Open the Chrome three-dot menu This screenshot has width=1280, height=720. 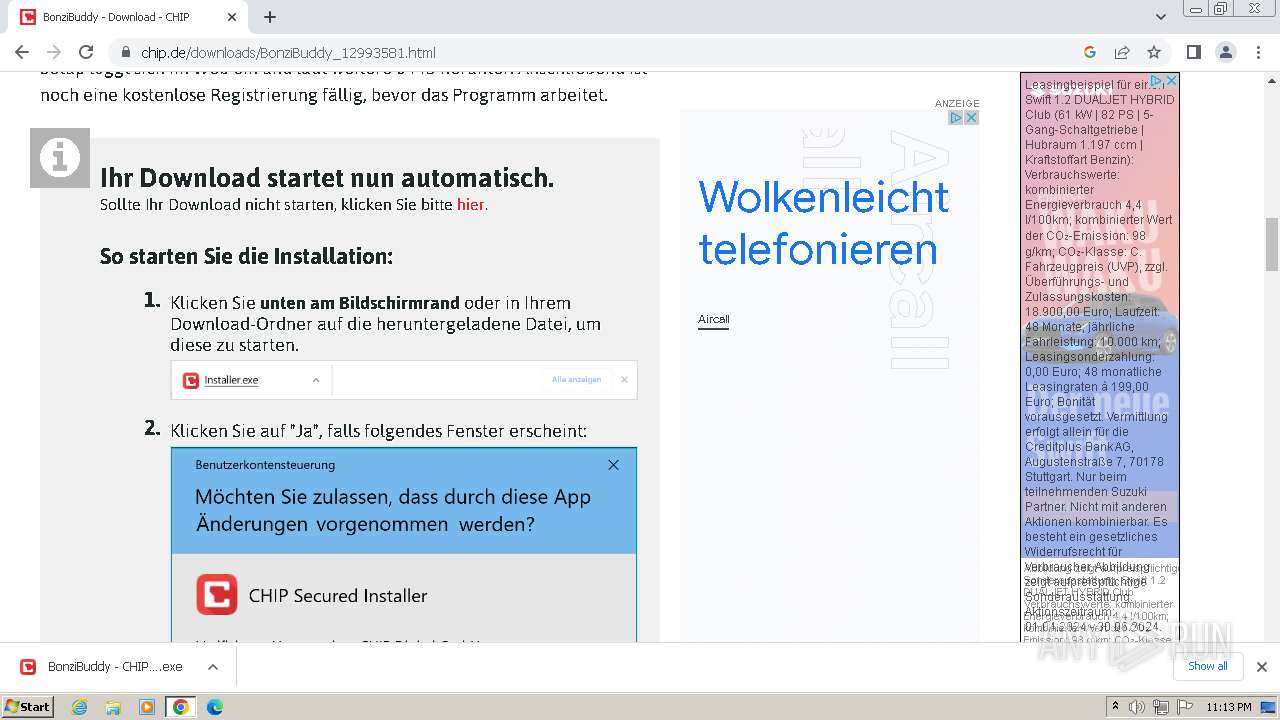tap(1258, 52)
